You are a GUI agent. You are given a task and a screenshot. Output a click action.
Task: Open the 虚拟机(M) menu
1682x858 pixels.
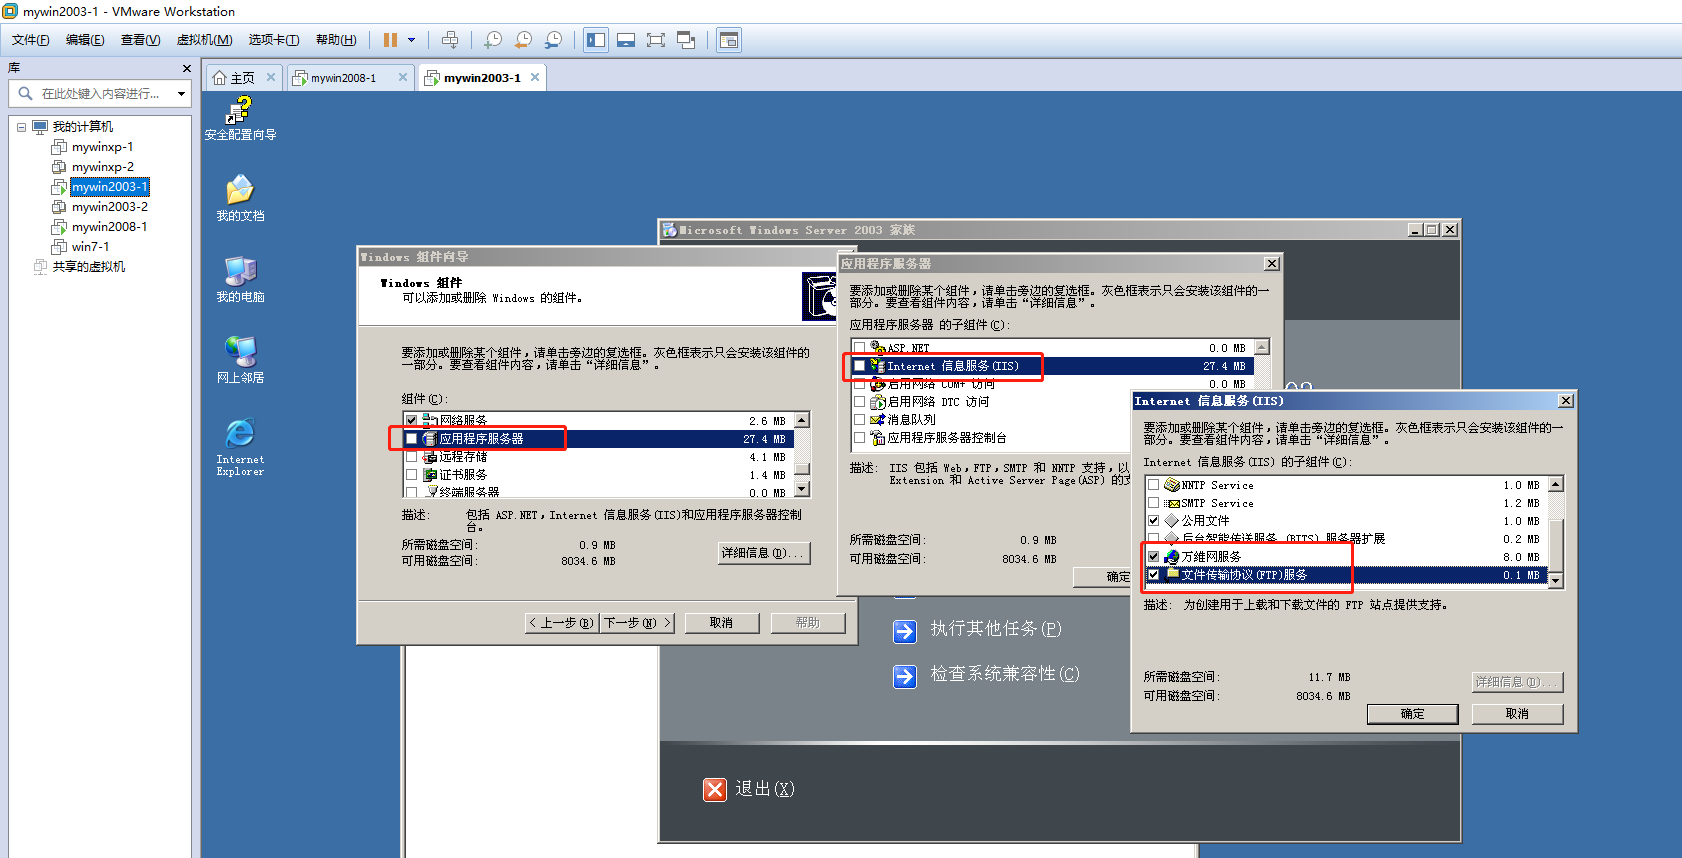pyautogui.click(x=204, y=40)
